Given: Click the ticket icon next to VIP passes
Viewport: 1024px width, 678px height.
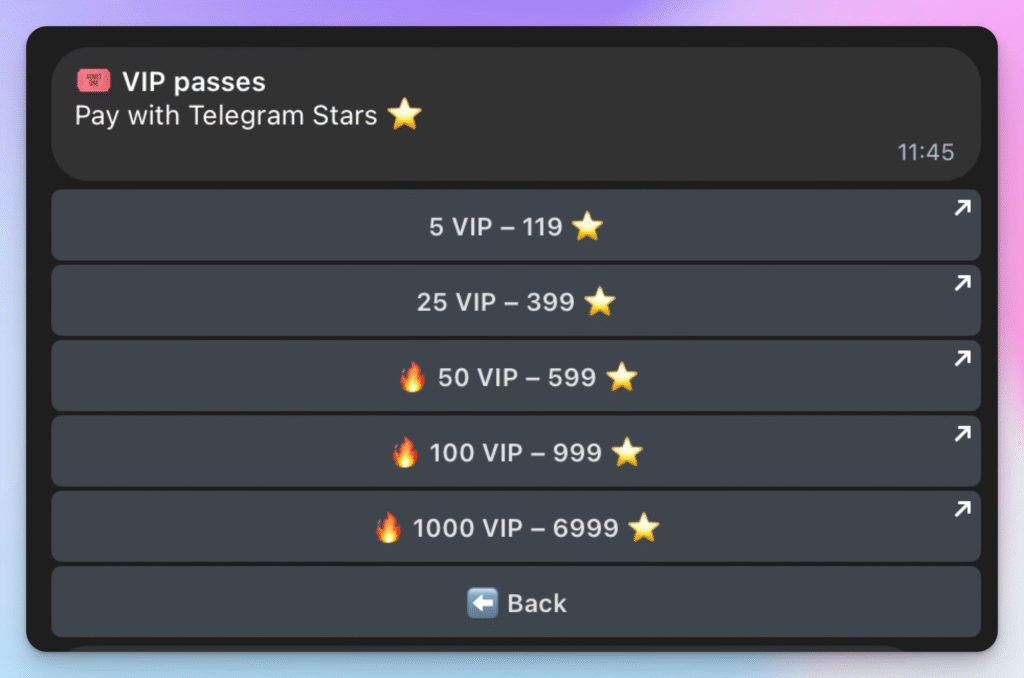Looking at the screenshot, I should [93, 81].
